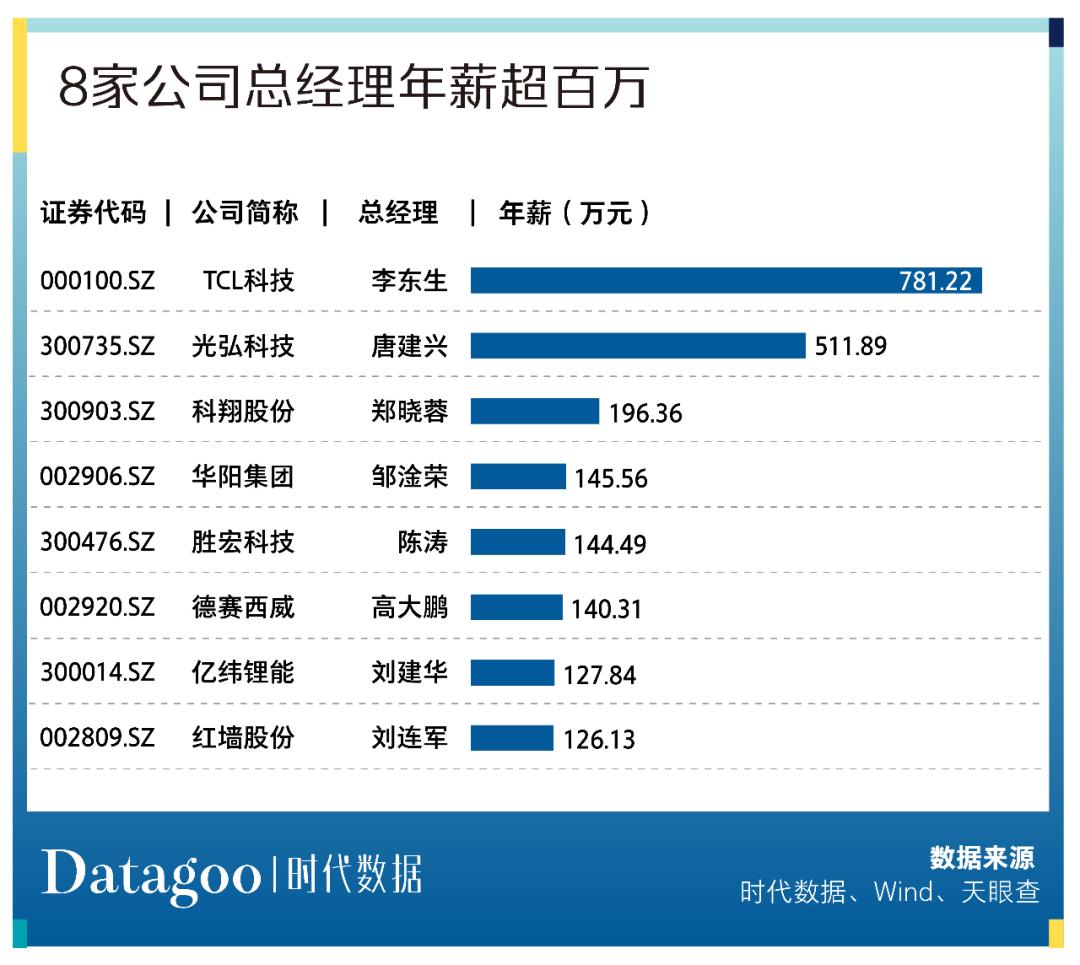Click the value 511.89
Screen dimensions: 1080x965
(x=851, y=346)
